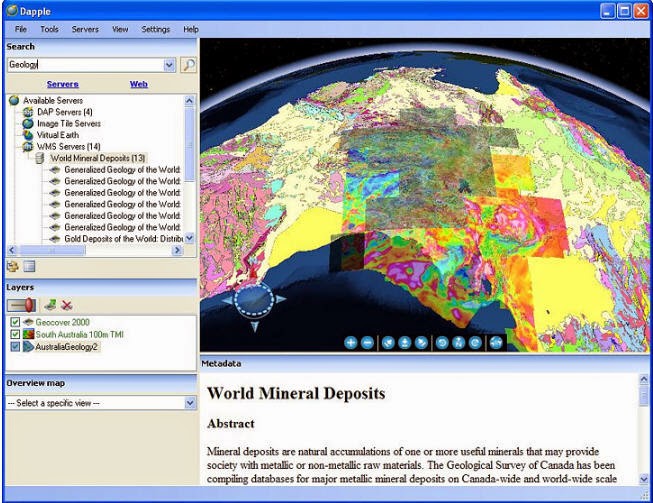The image size is (653, 503).
Task: Click the reset globe view button
Action: 496,343
